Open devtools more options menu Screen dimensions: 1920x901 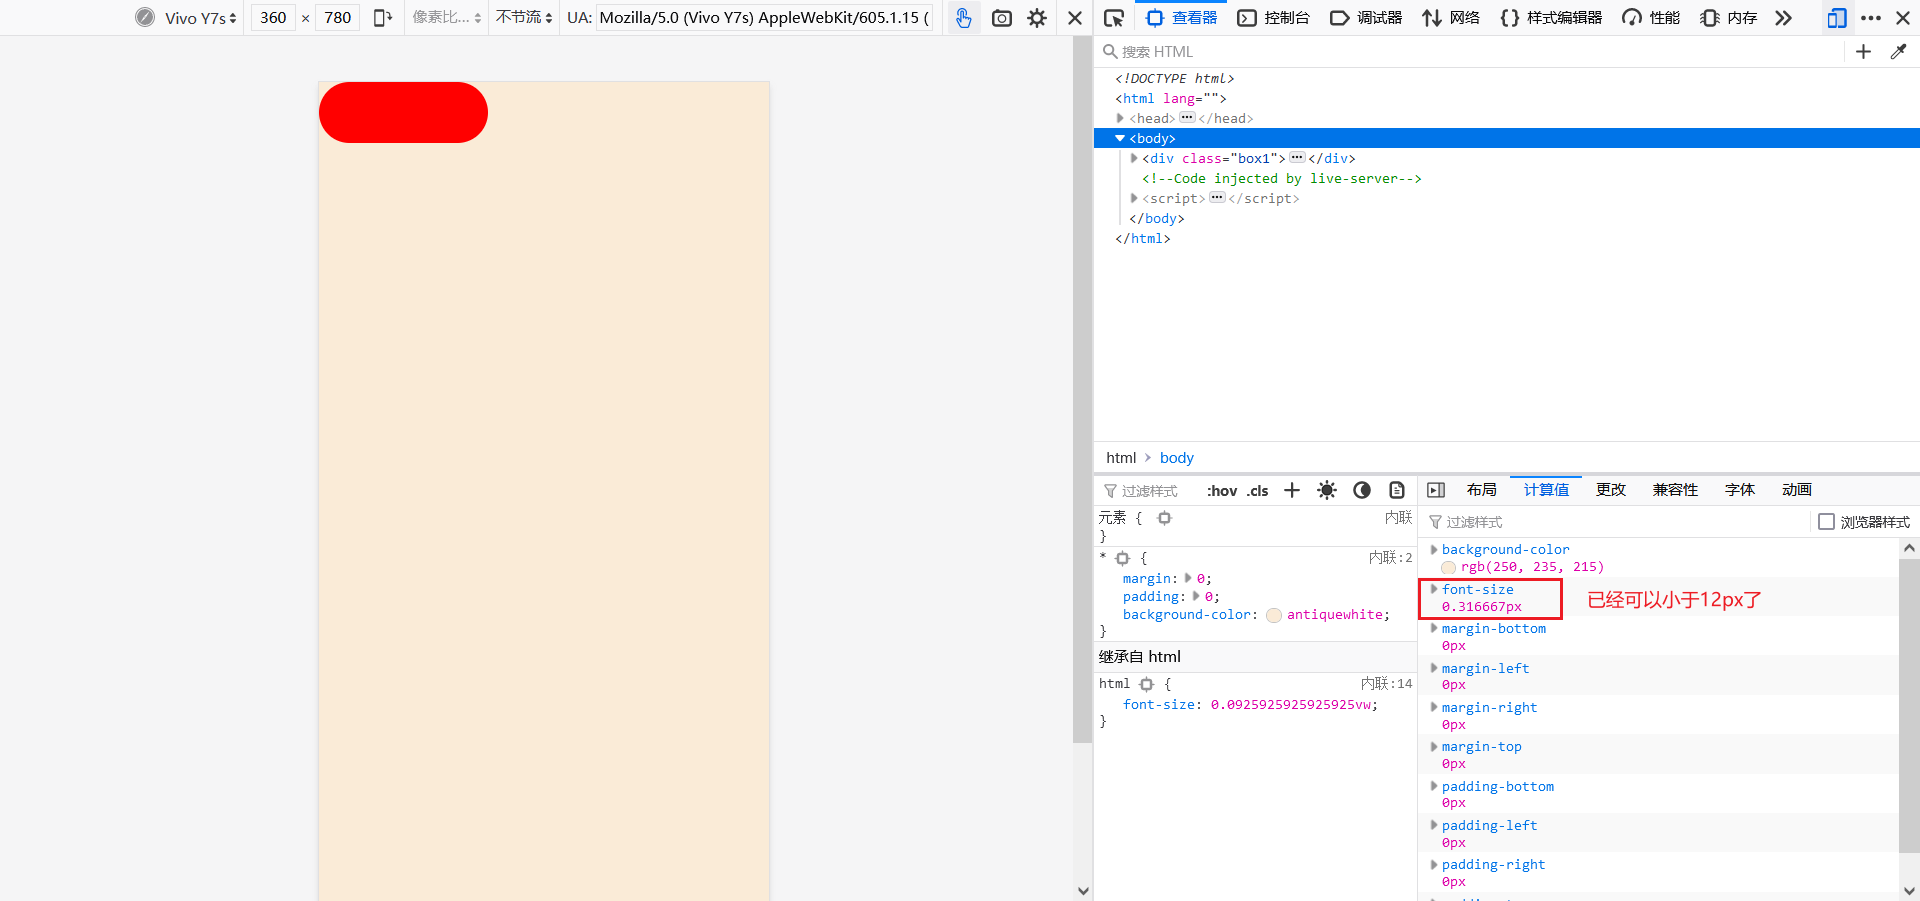1871,18
